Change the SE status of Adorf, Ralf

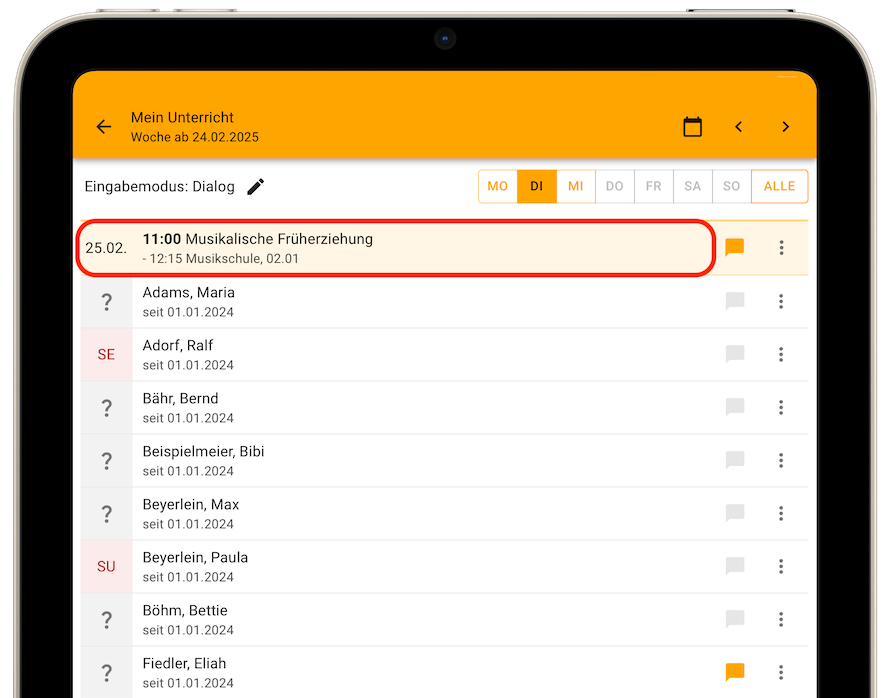click(107, 355)
